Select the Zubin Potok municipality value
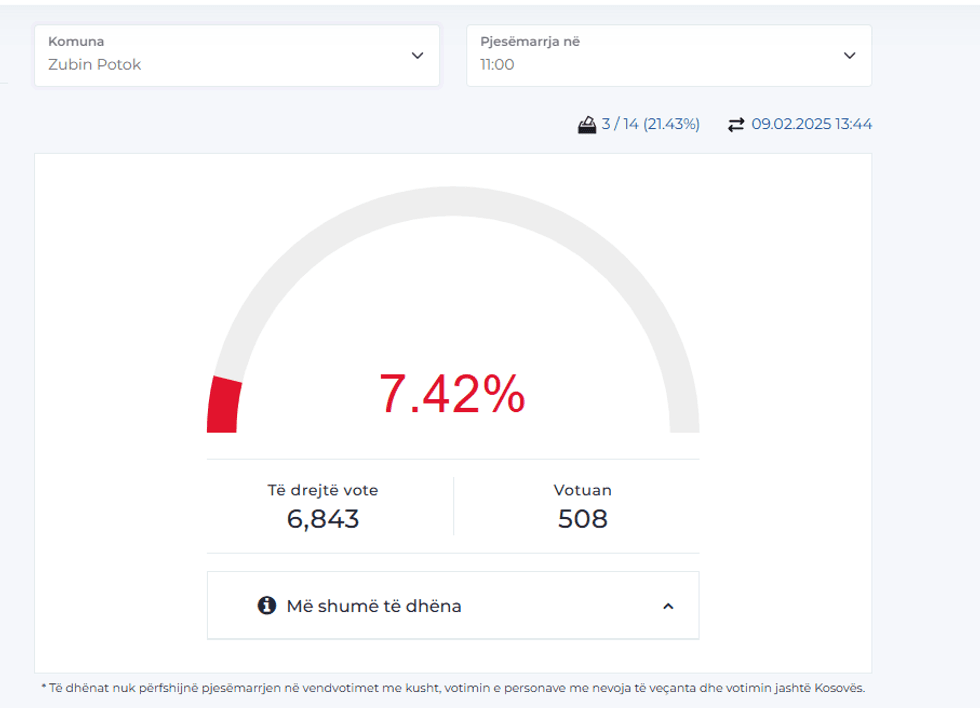Image resolution: width=980 pixels, height=708 pixels. click(x=95, y=65)
